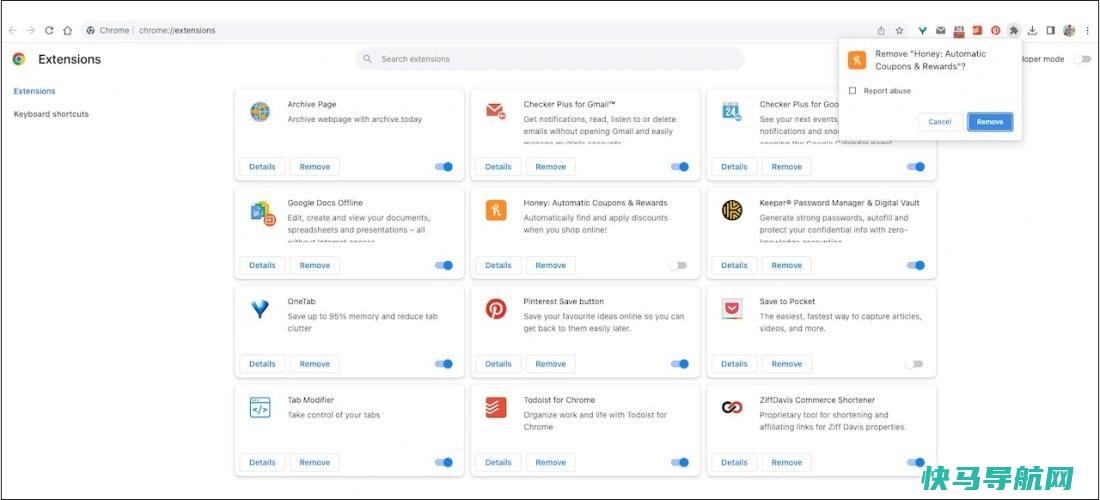
Task: Select Extensions in the left sidebar
Action: point(34,91)
